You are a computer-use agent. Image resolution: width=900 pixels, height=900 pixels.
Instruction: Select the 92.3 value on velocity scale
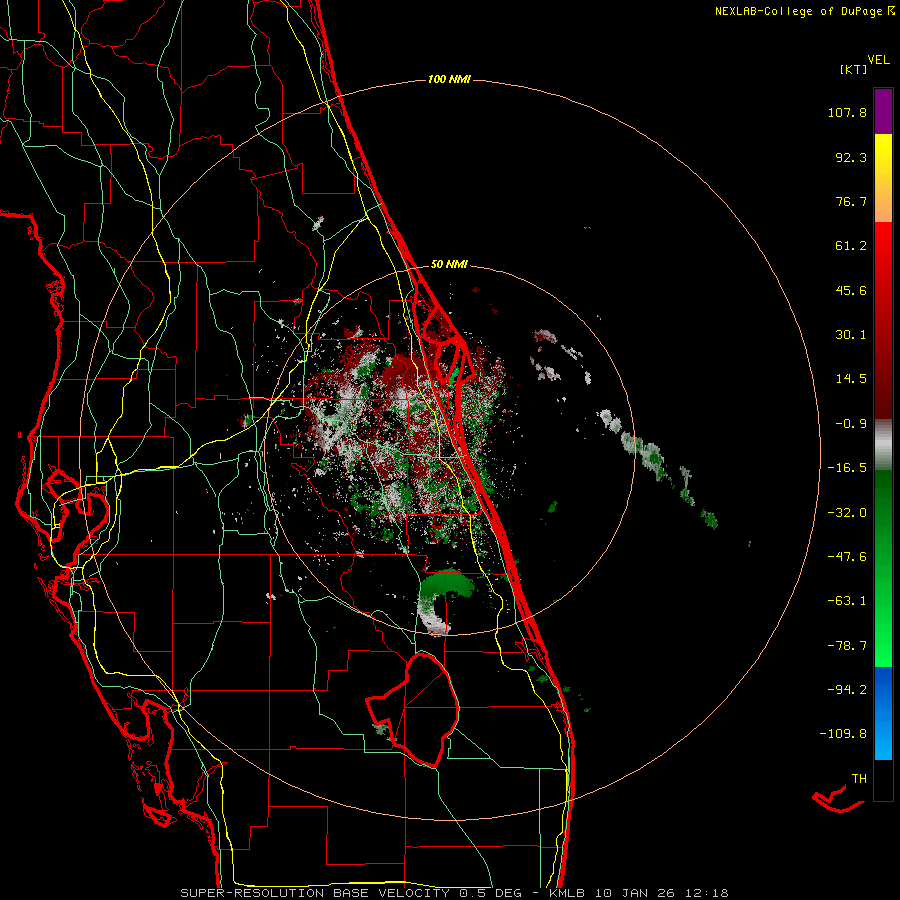click(851, 157)
